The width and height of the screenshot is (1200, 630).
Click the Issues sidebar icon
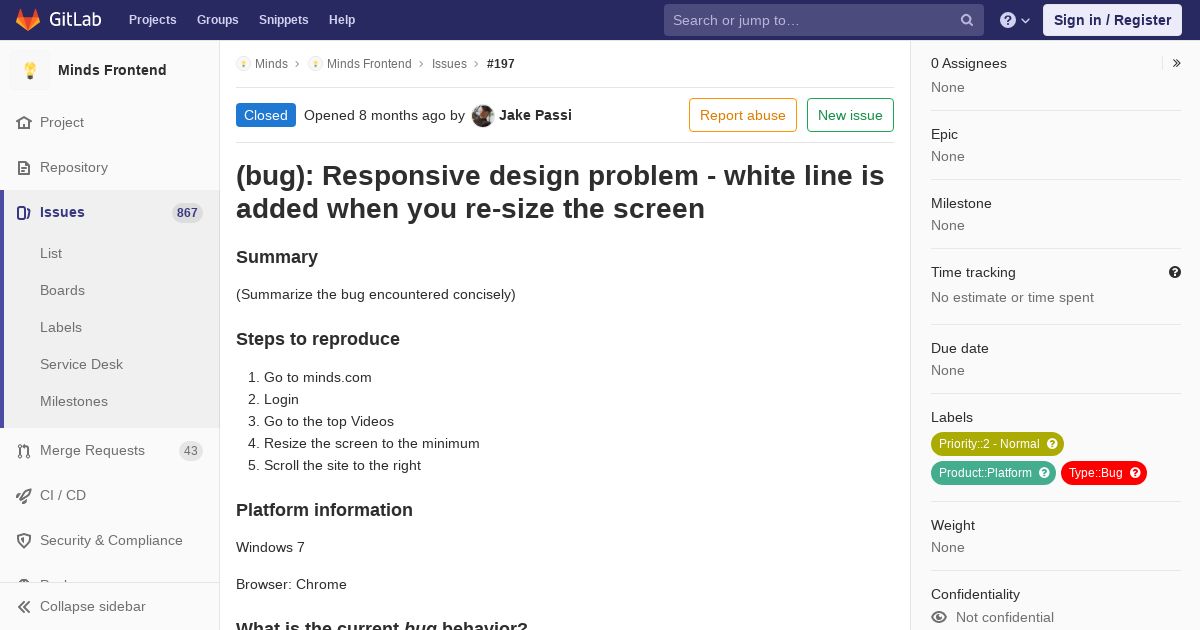coord(24,213)
